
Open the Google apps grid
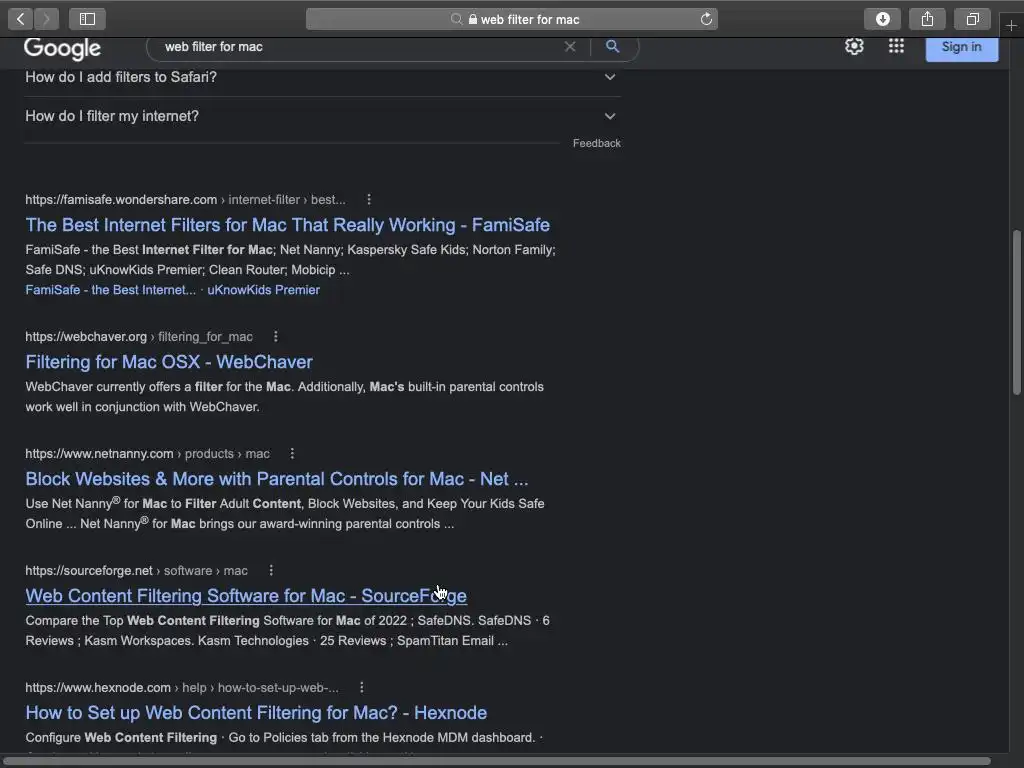(x=896, y=46)
